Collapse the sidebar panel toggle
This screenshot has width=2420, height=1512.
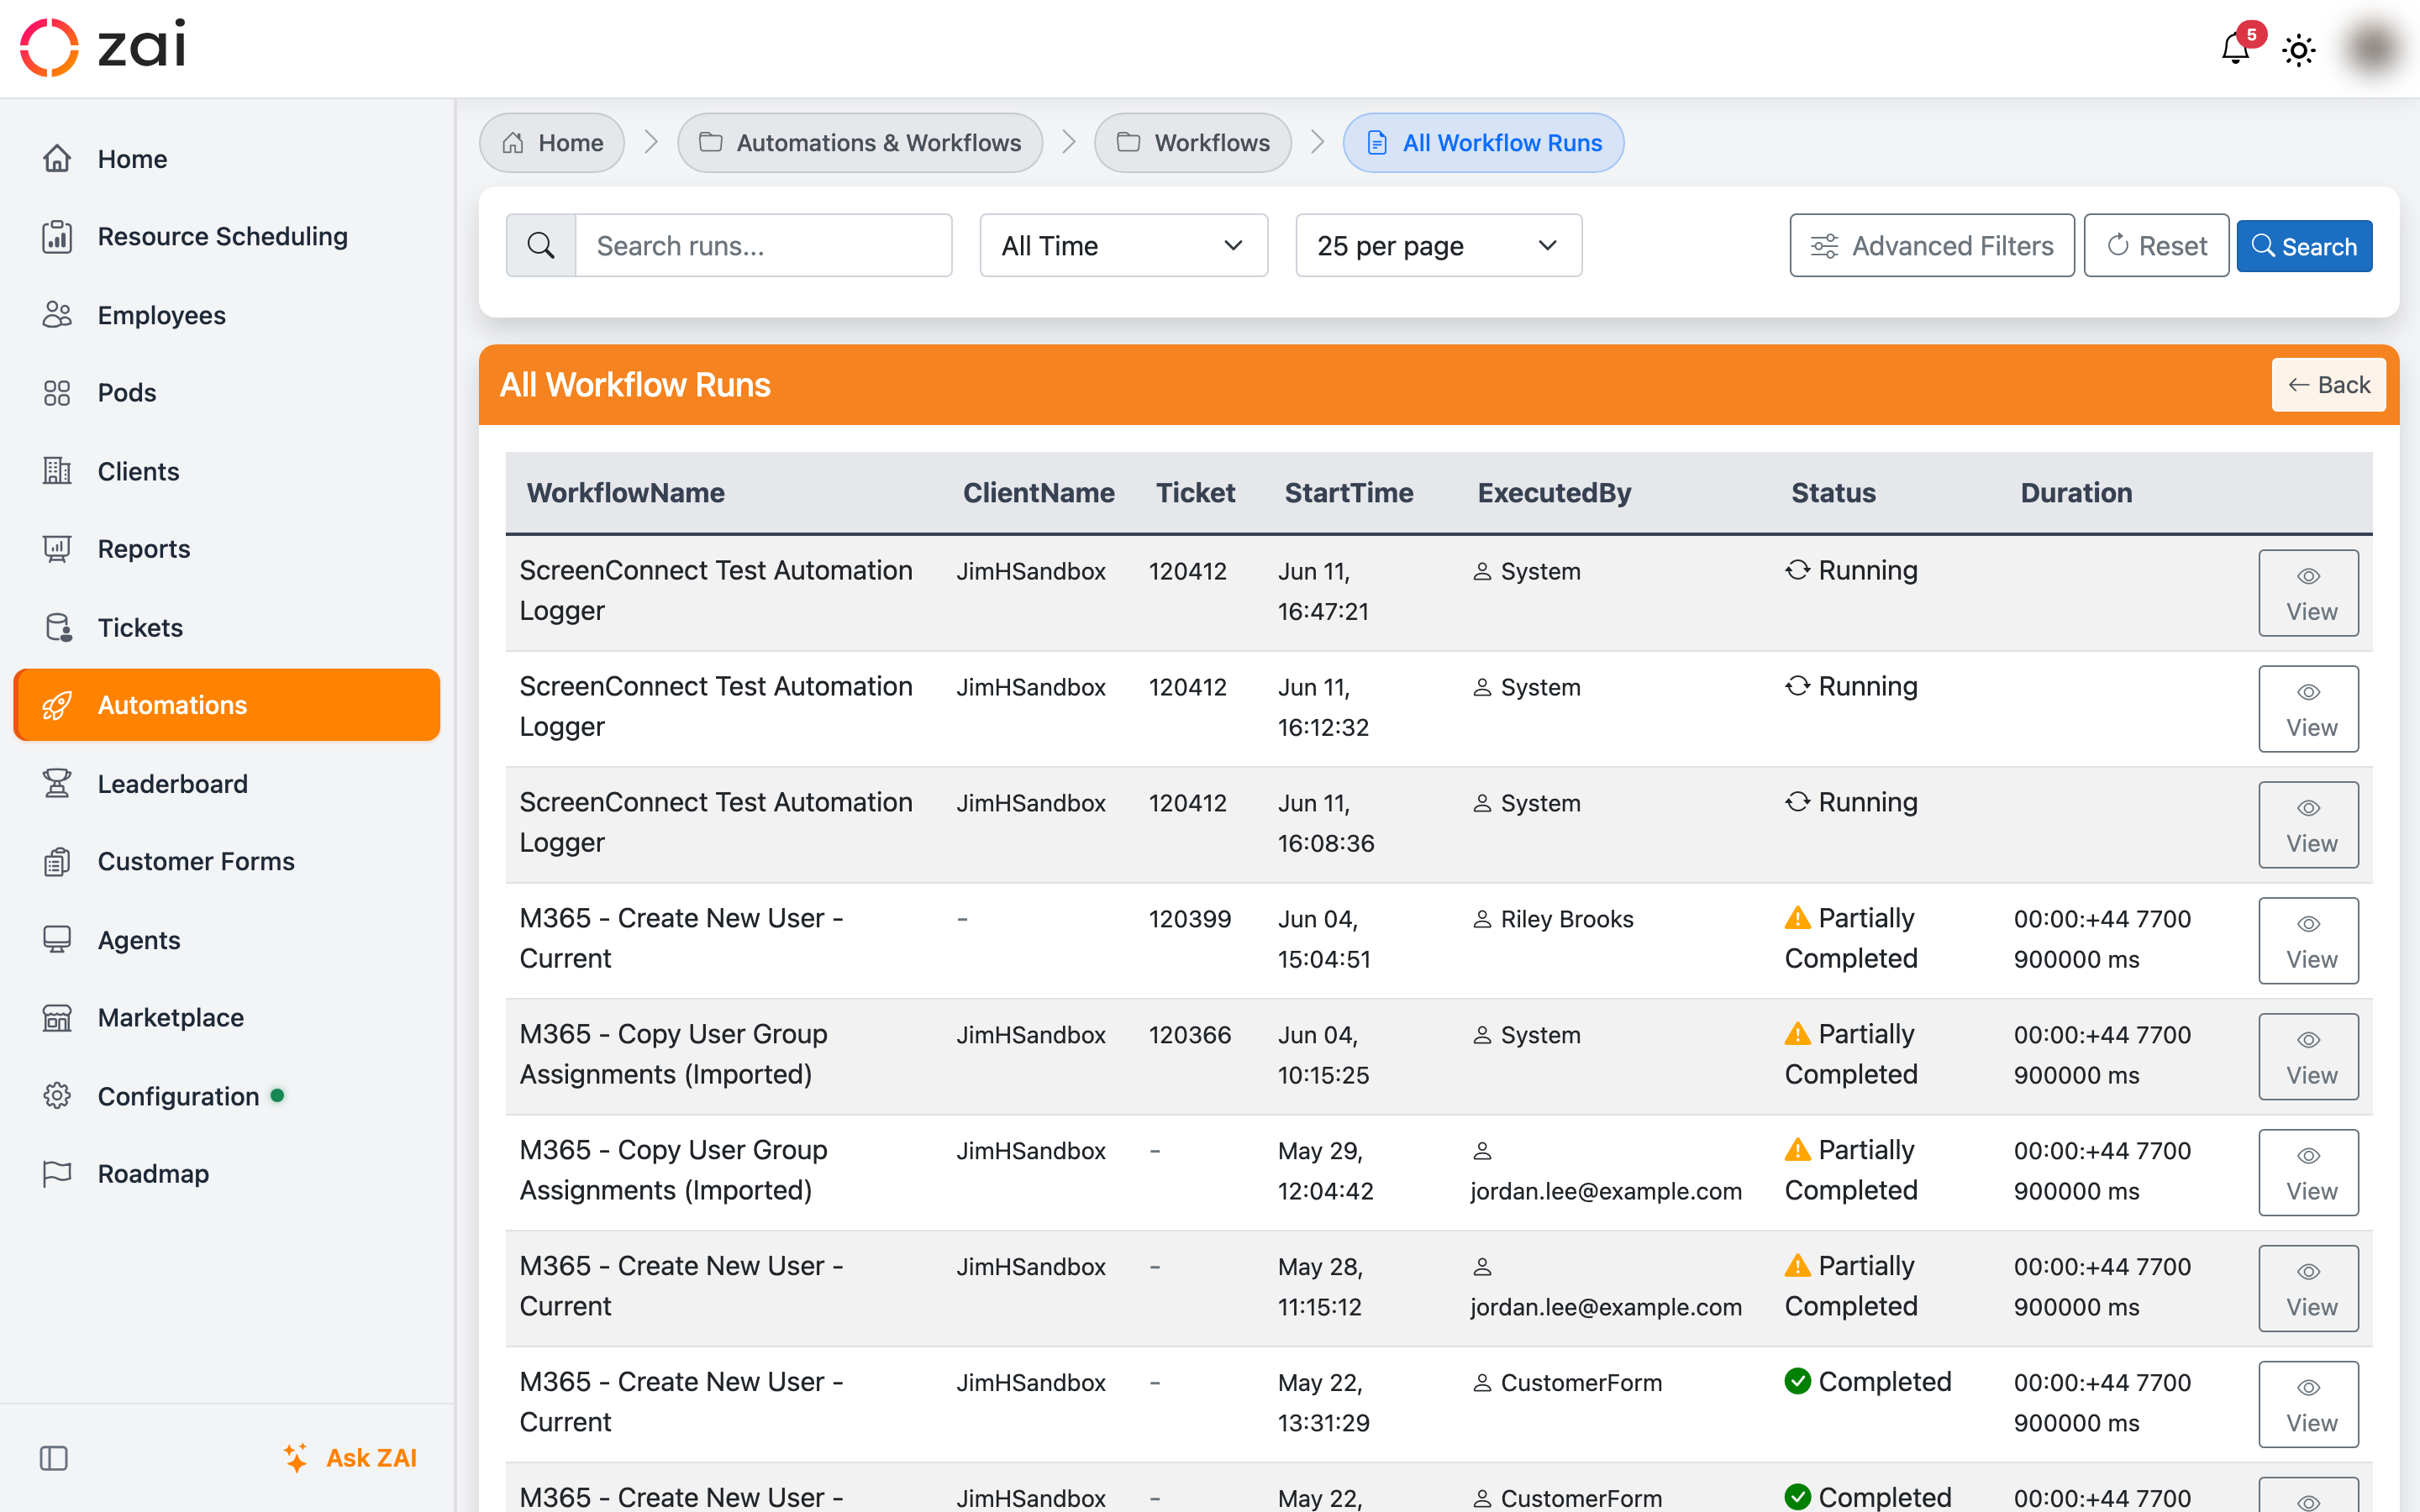54,1458
